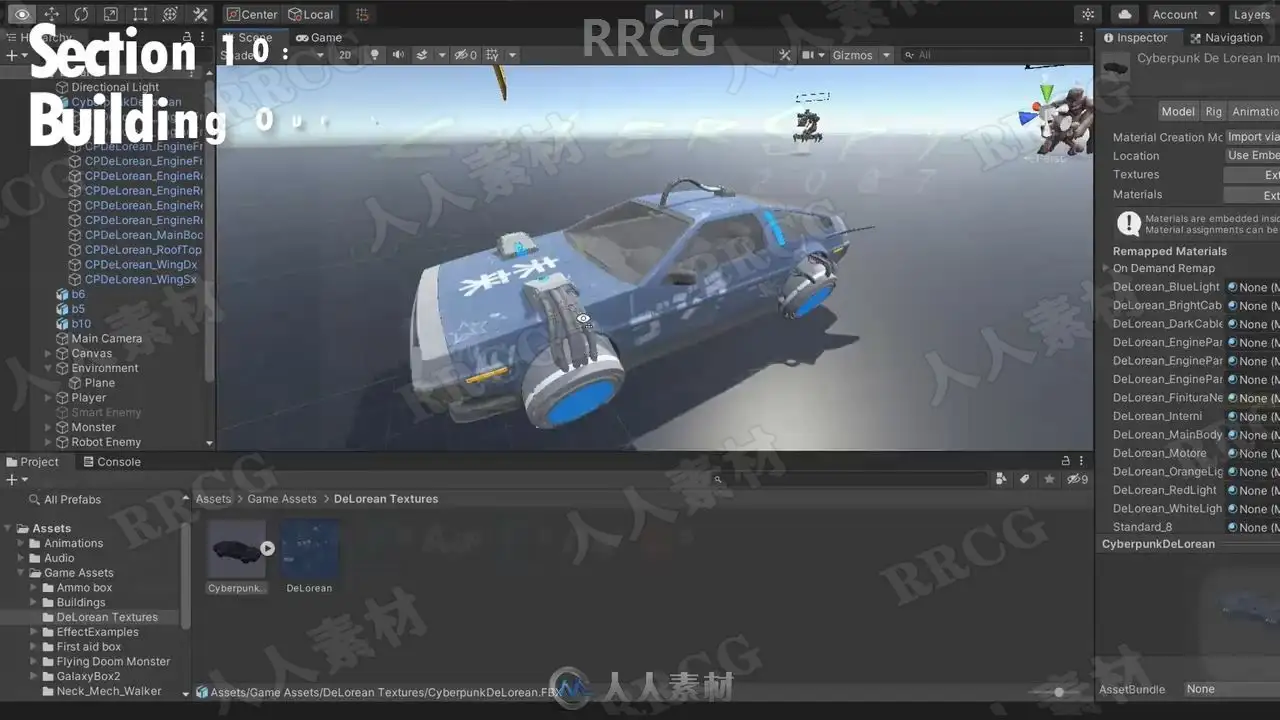Click the scene view orientation gizmo

[1045, 116]
